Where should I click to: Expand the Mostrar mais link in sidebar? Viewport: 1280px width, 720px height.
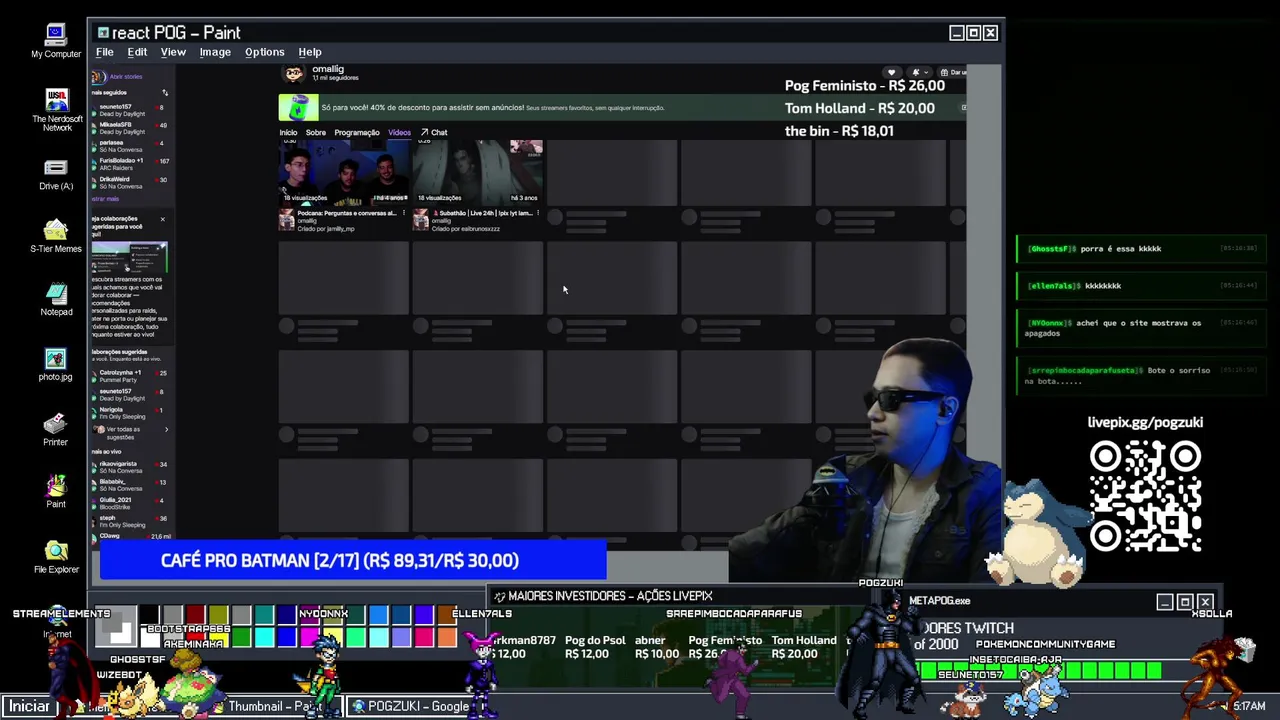pos(105,199)
